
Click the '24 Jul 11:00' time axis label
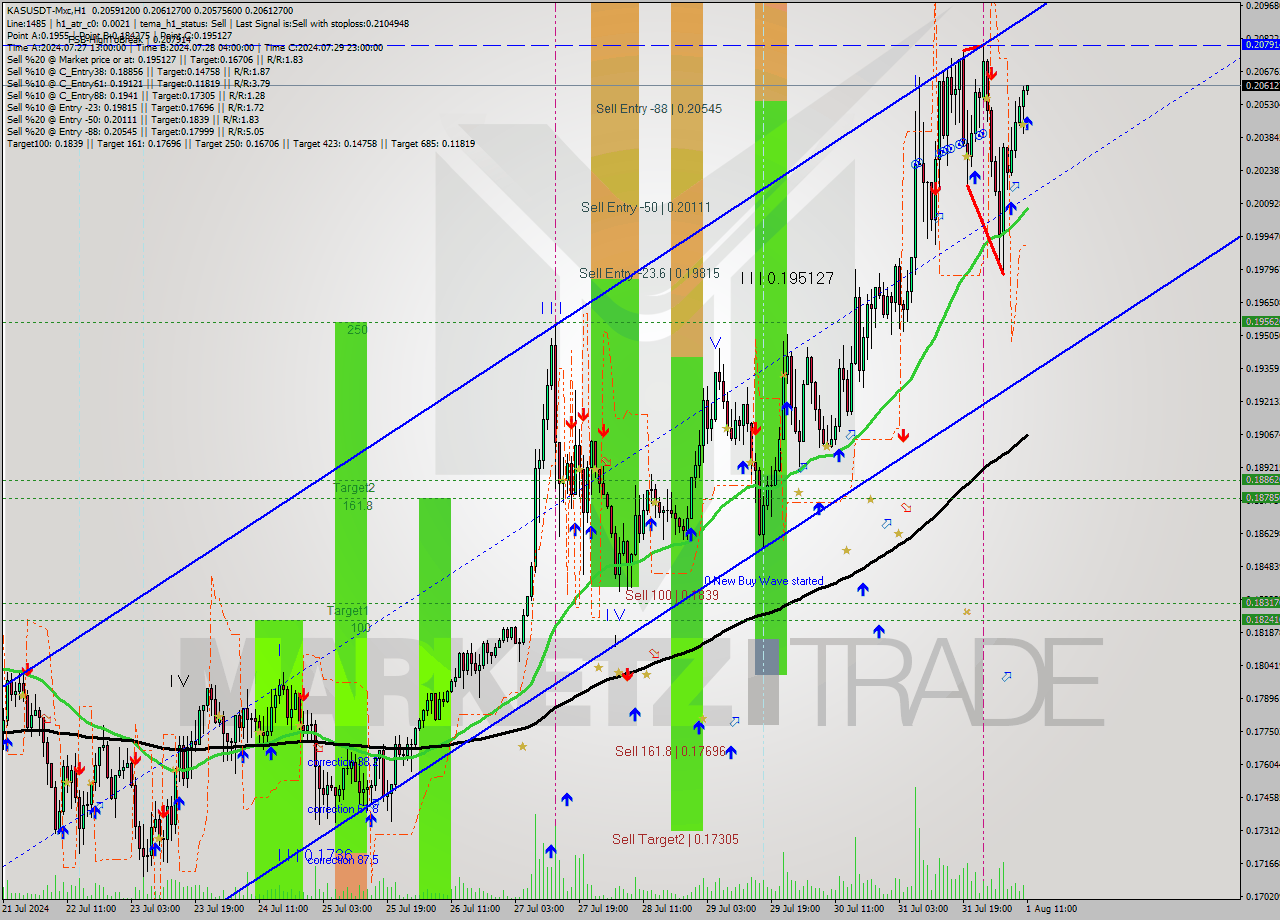coord(282,909)
